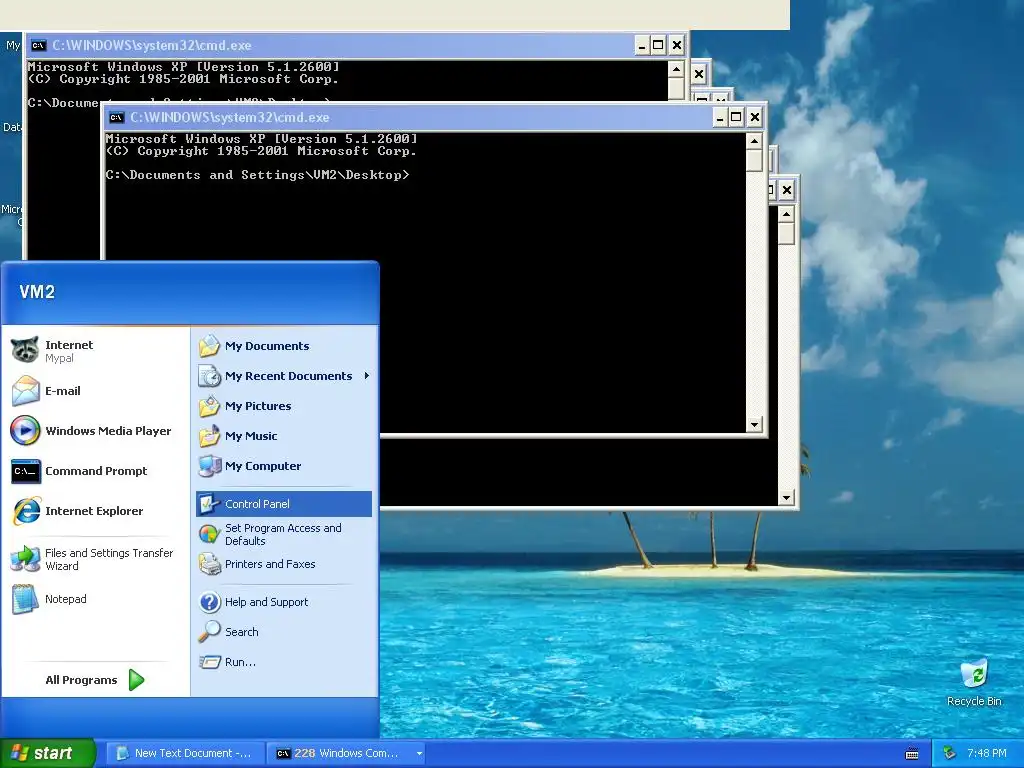Select the Windows Media Player label
Screen dimensions: 1024x768
(108, 430)
